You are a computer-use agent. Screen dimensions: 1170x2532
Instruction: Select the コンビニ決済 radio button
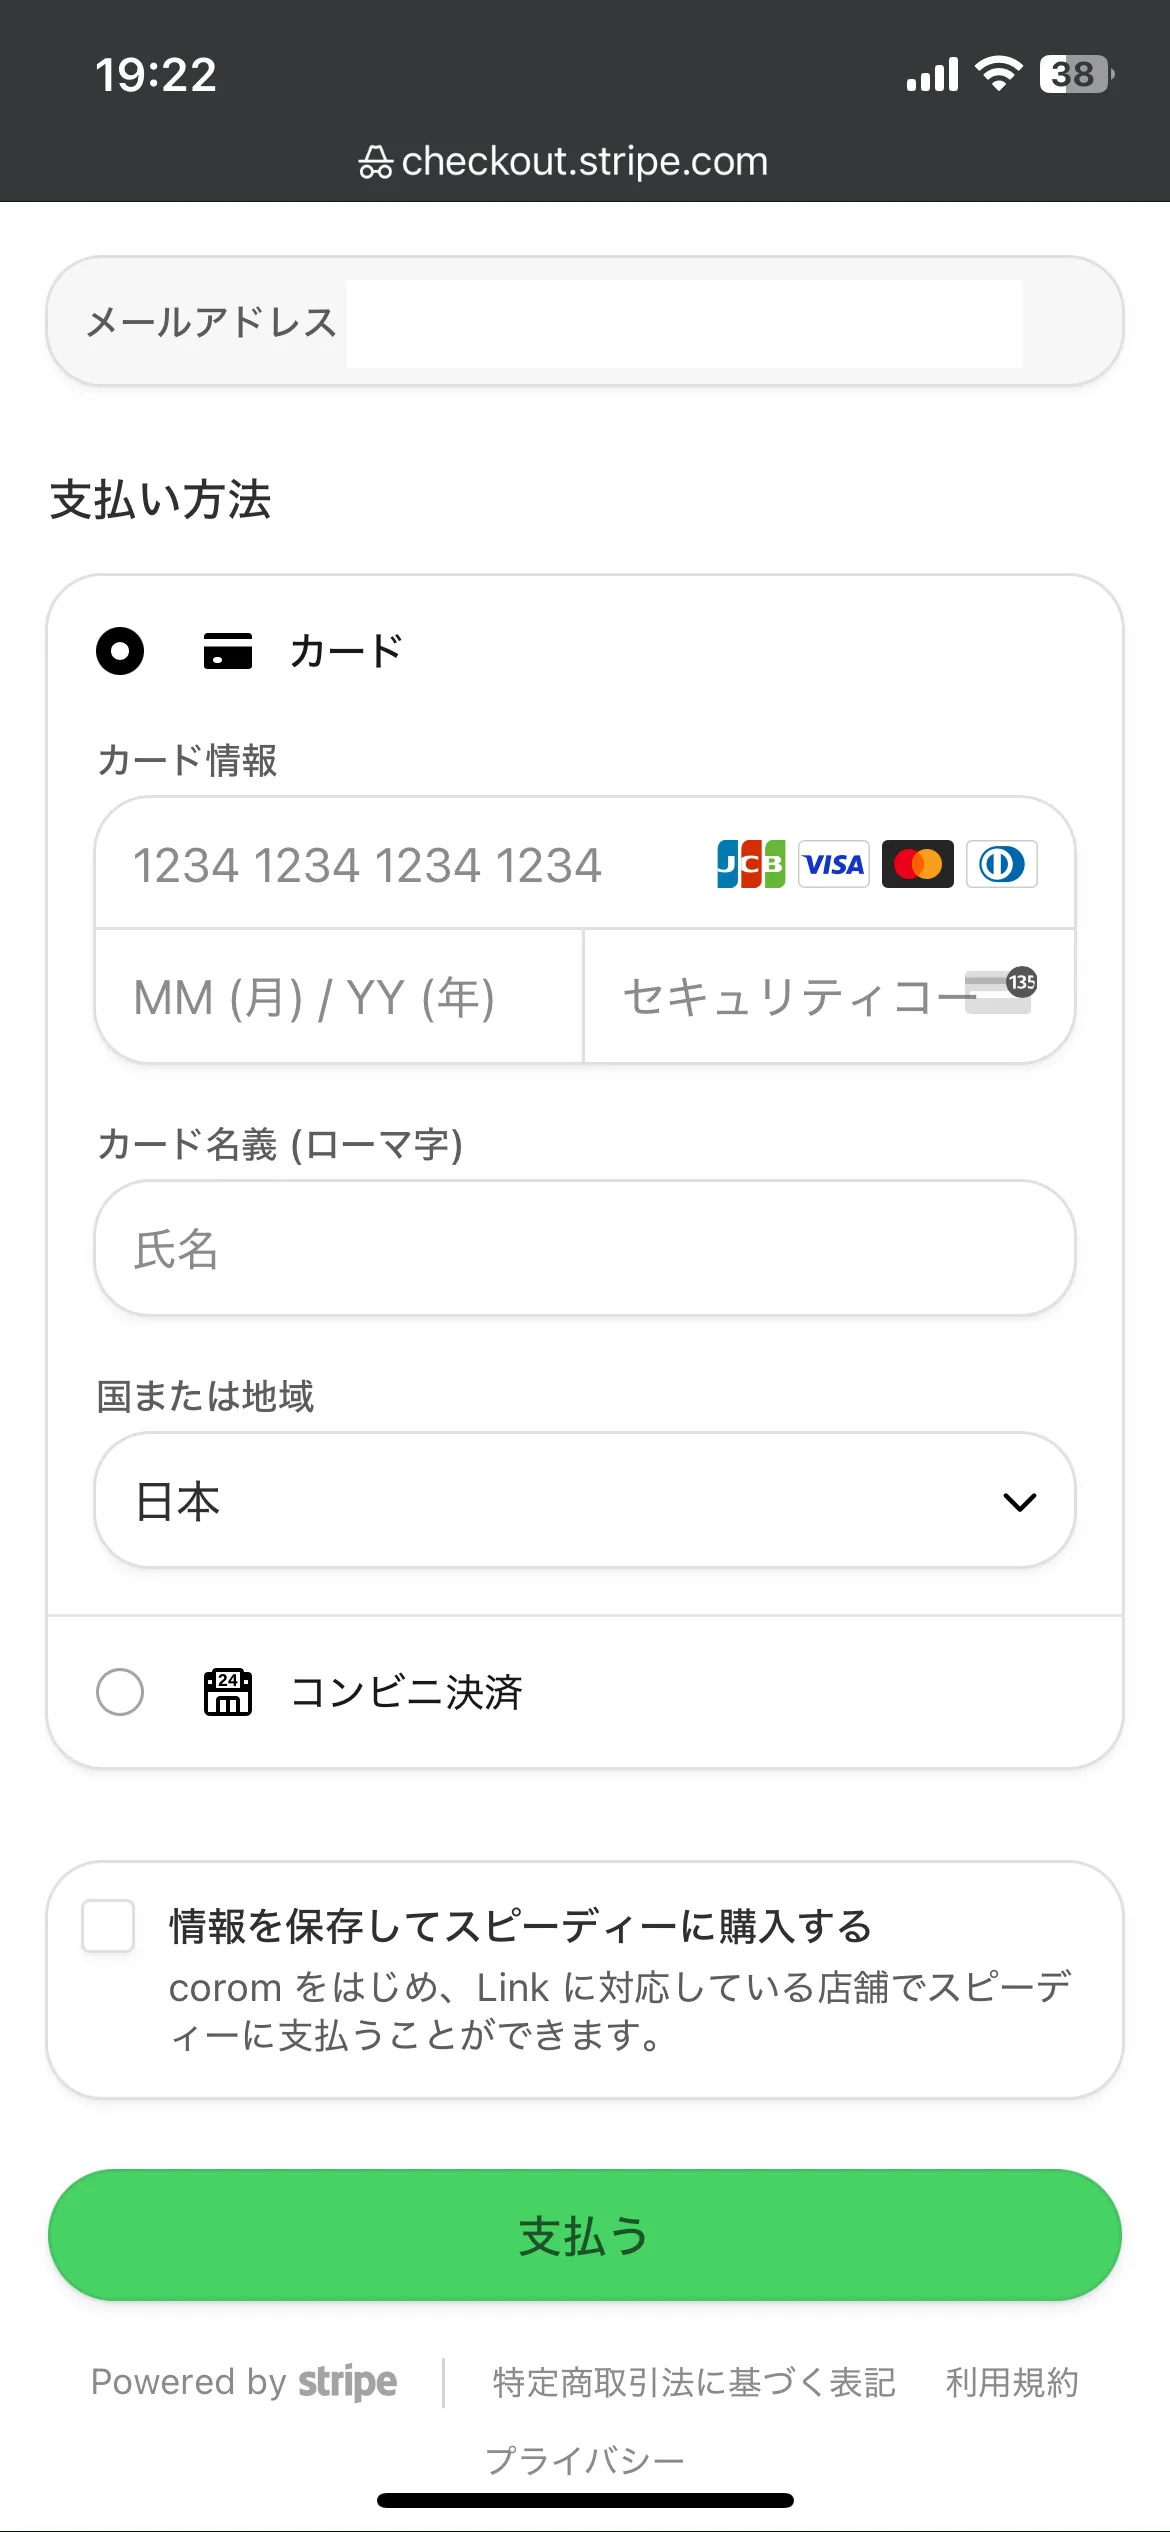click(120, 1692)
